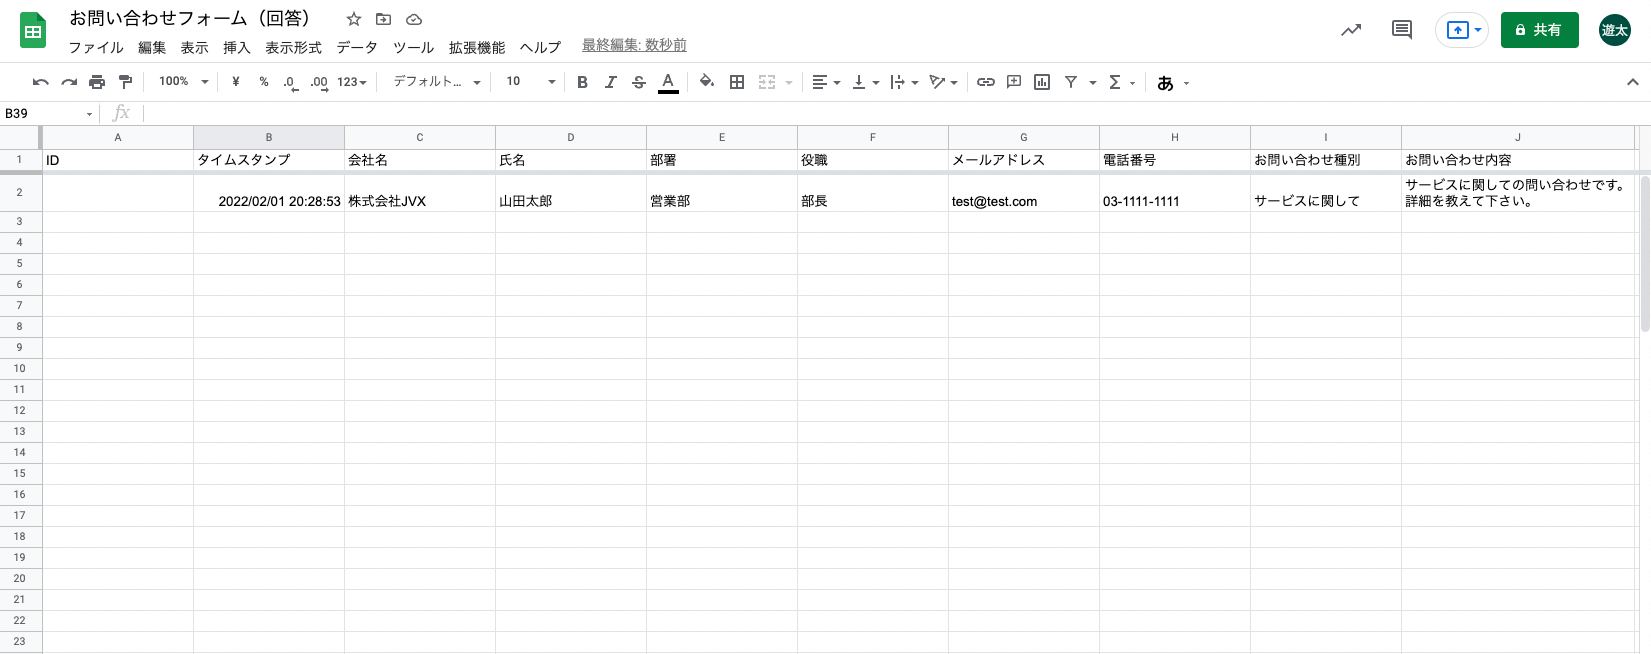1651x654 pixels.
Task: Insert a link with chain icon
Action: coord(986,82)
